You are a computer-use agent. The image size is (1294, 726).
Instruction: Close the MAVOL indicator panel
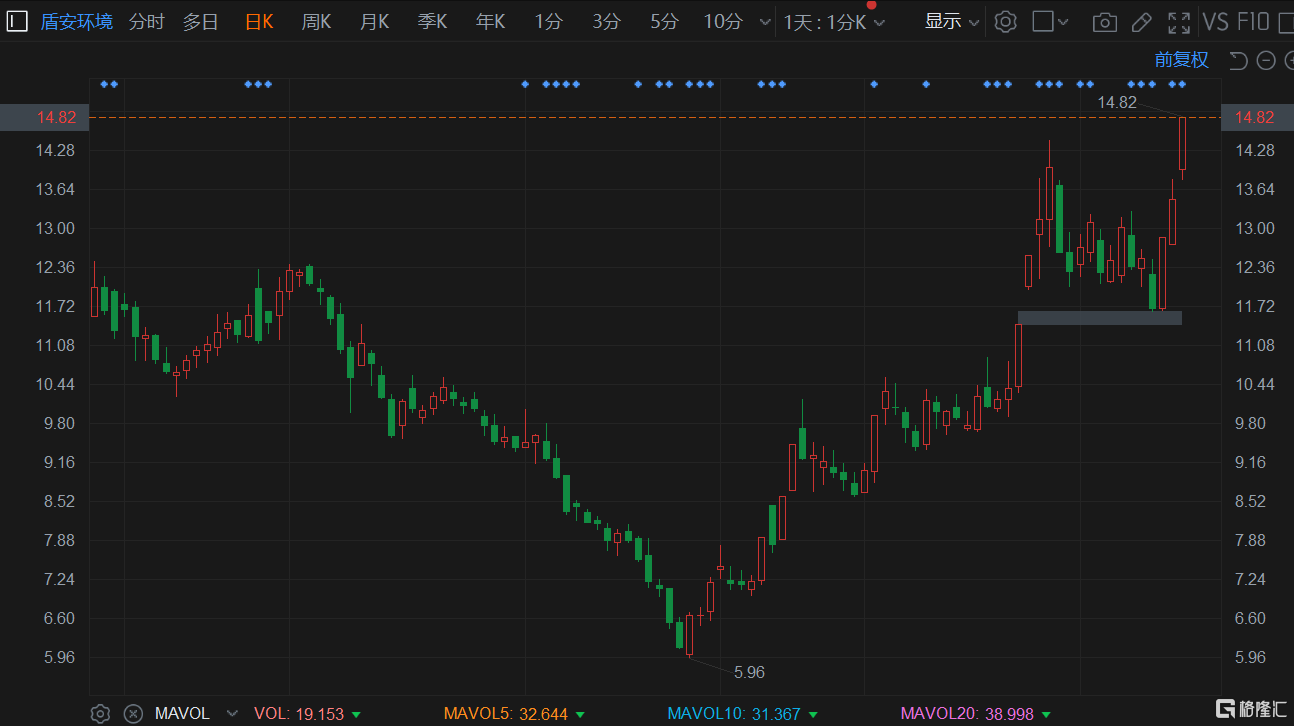133,713
